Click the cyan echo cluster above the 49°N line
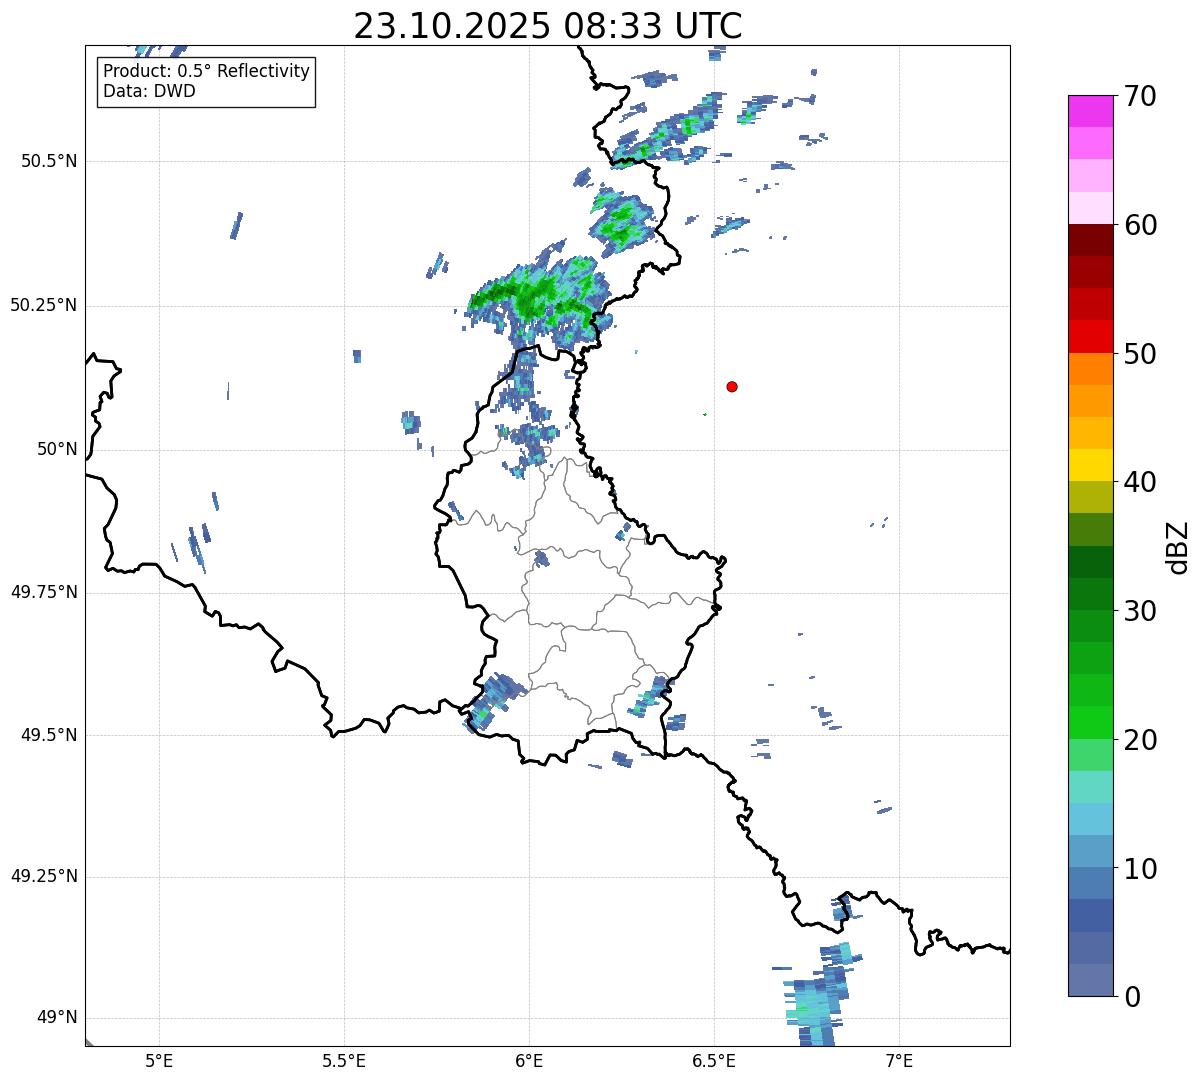This screenshot has width=1202, height=1081. coord(815,1000)
